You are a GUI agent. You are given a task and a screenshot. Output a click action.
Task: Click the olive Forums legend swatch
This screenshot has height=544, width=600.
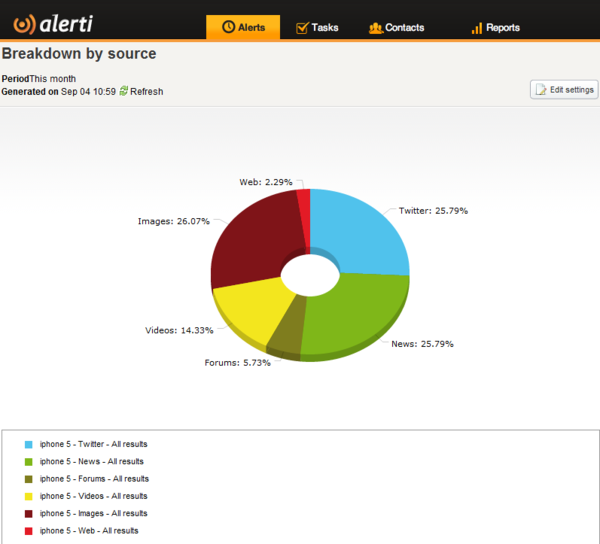pyautogui.click(x=29, y=479)
